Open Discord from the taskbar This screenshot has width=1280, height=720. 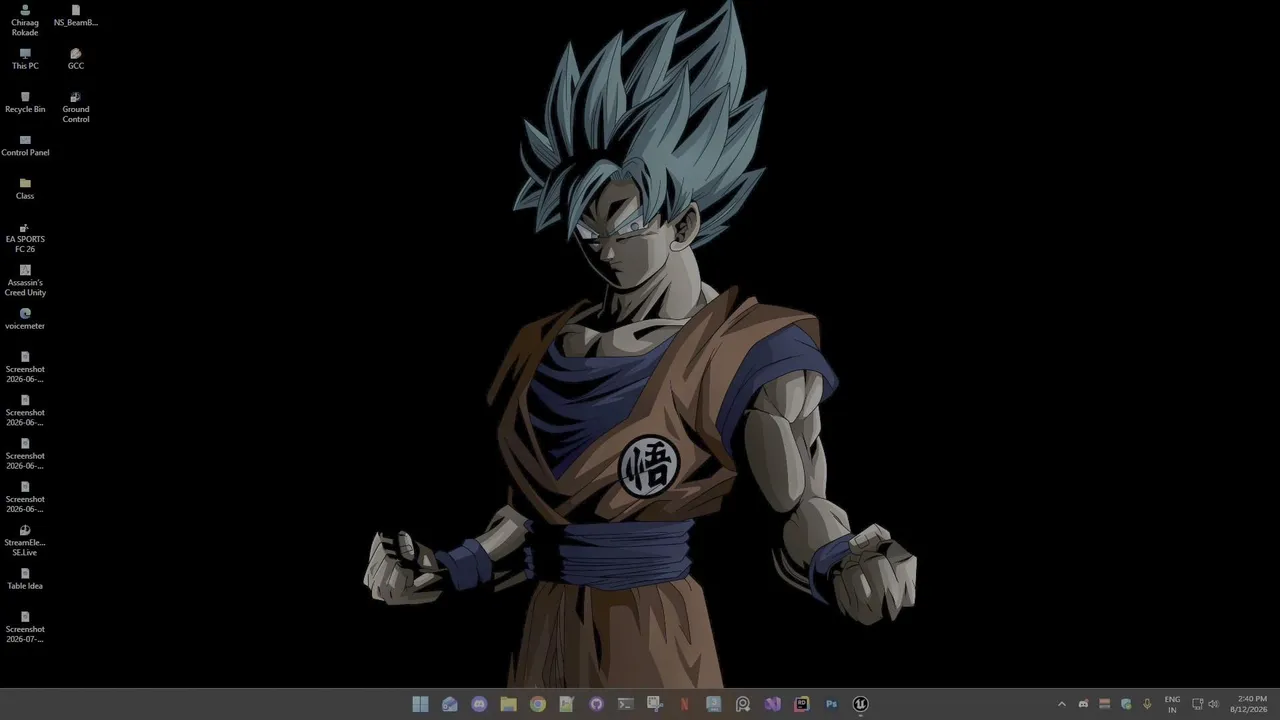click(x=479, y=704)
